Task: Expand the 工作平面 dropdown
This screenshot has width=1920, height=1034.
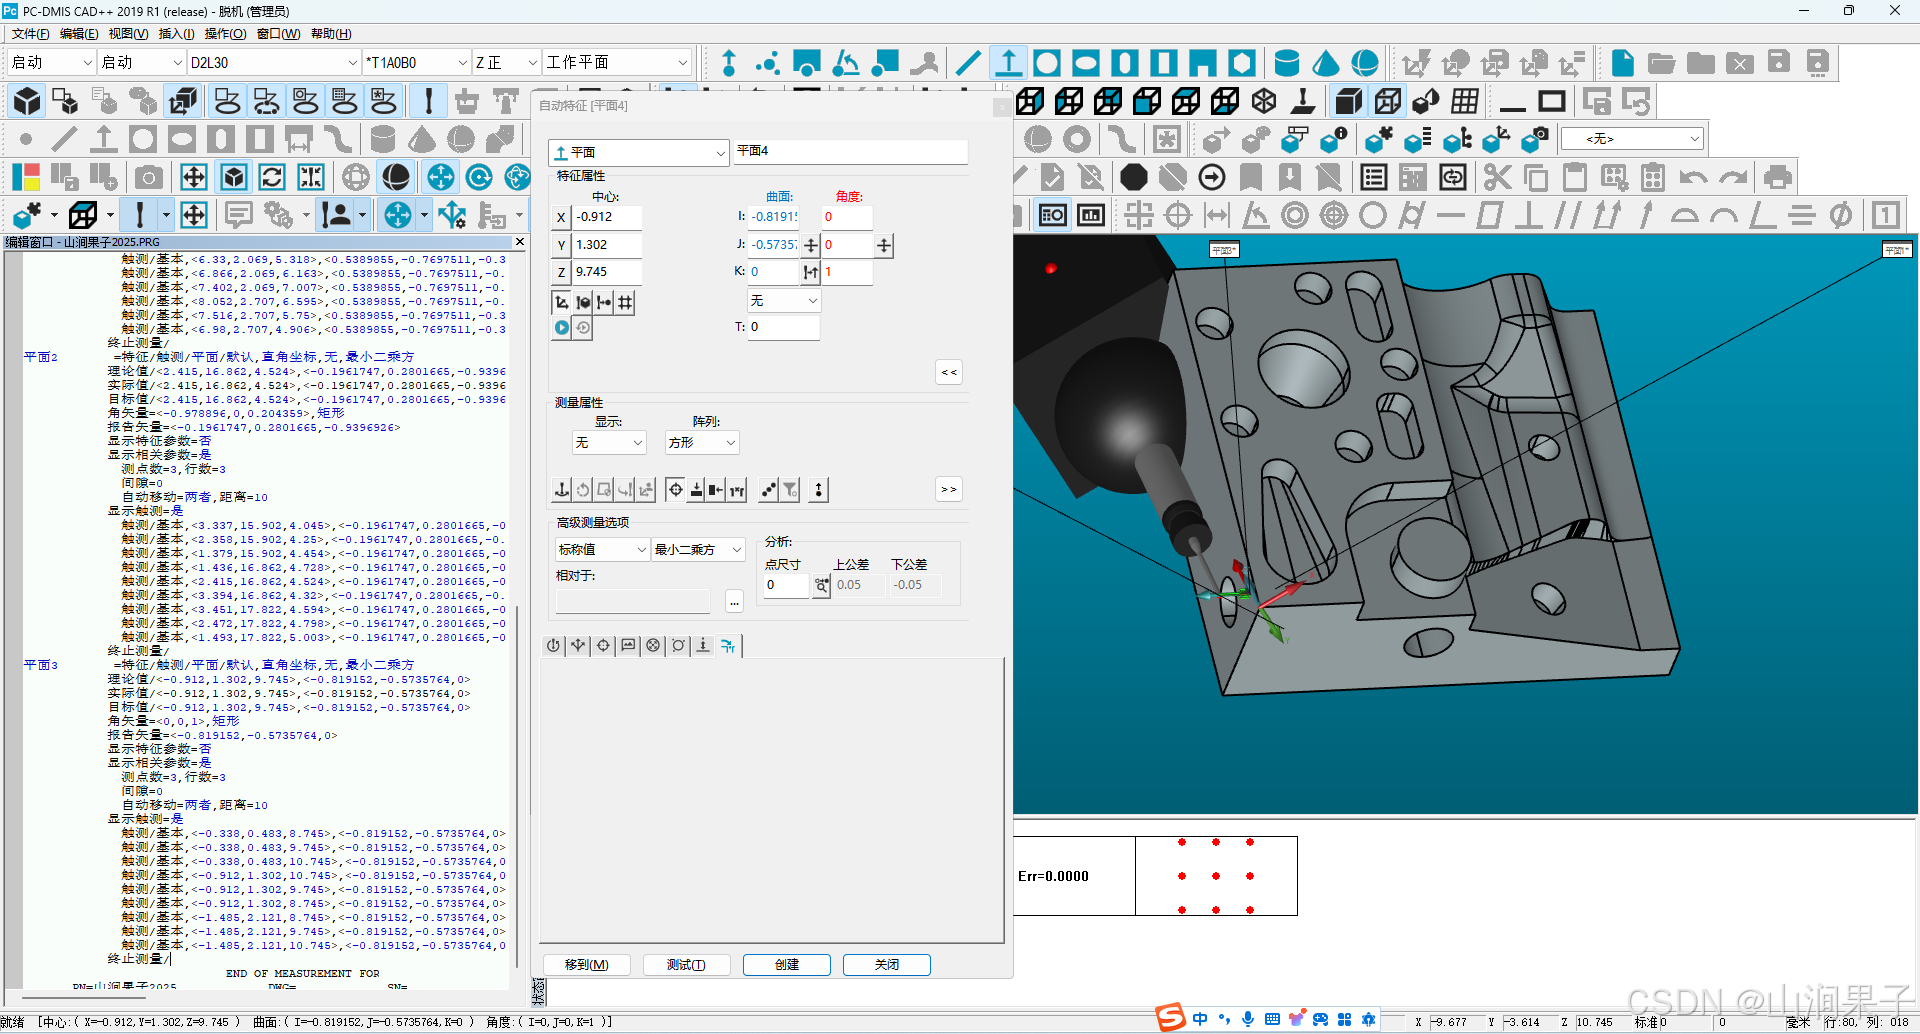Action: click(617, 62)
